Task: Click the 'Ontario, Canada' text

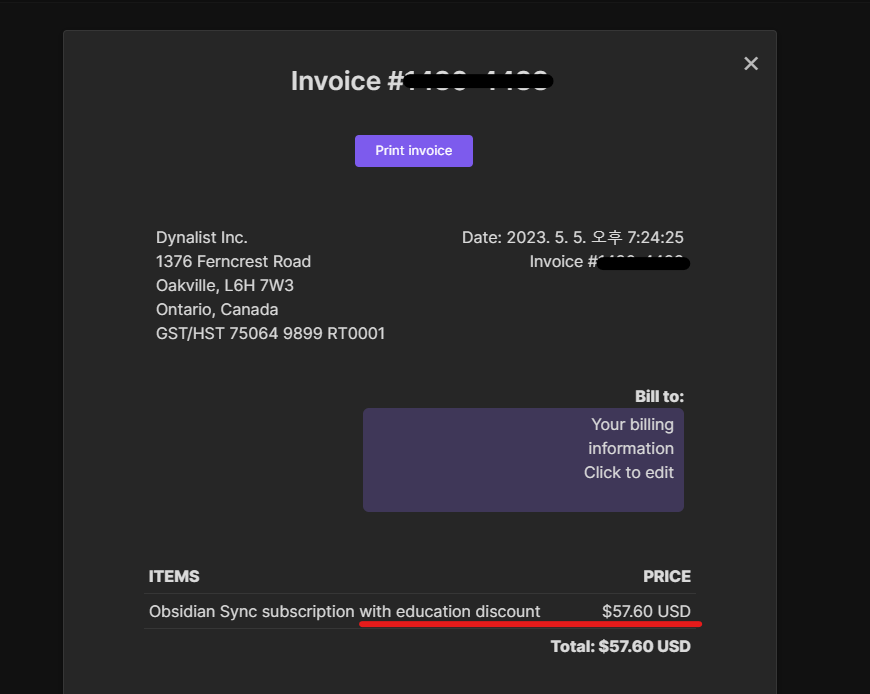Action: pos(217,309)
